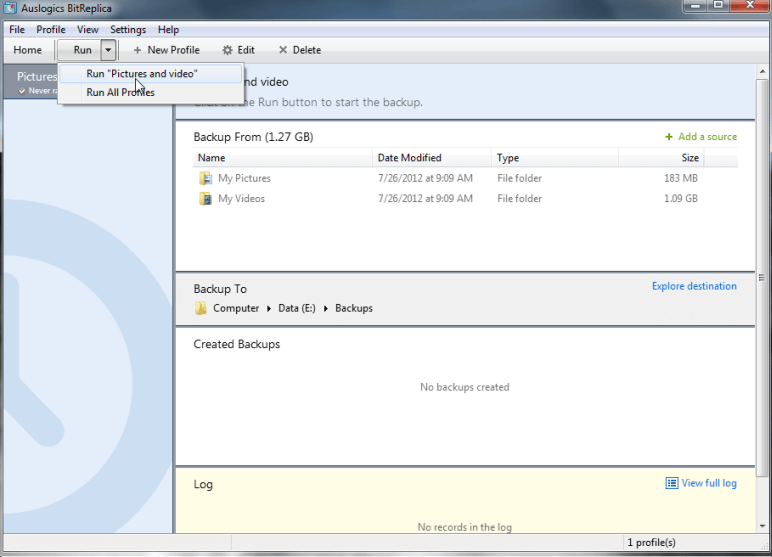Click the Never ran checkmark icon in sidebar
This screenshot has height=557, width=772.
pos(22,91)
